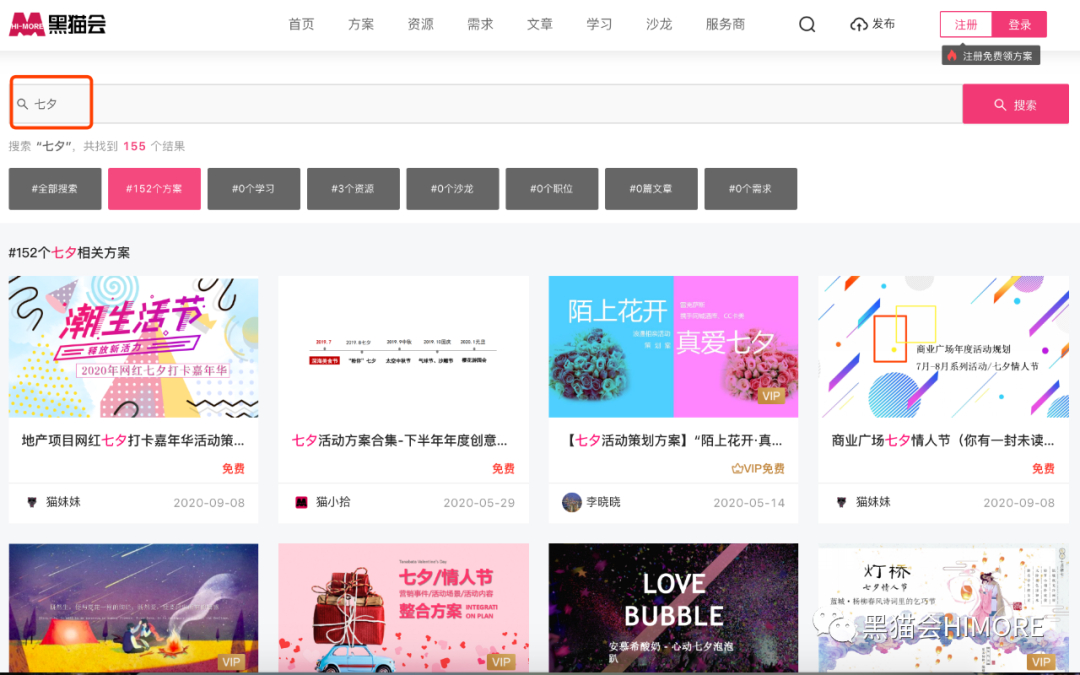Screen dimensions: 1080x675
Task: Go to the 首页 navigation item
Action: click(x=301, y=24)
